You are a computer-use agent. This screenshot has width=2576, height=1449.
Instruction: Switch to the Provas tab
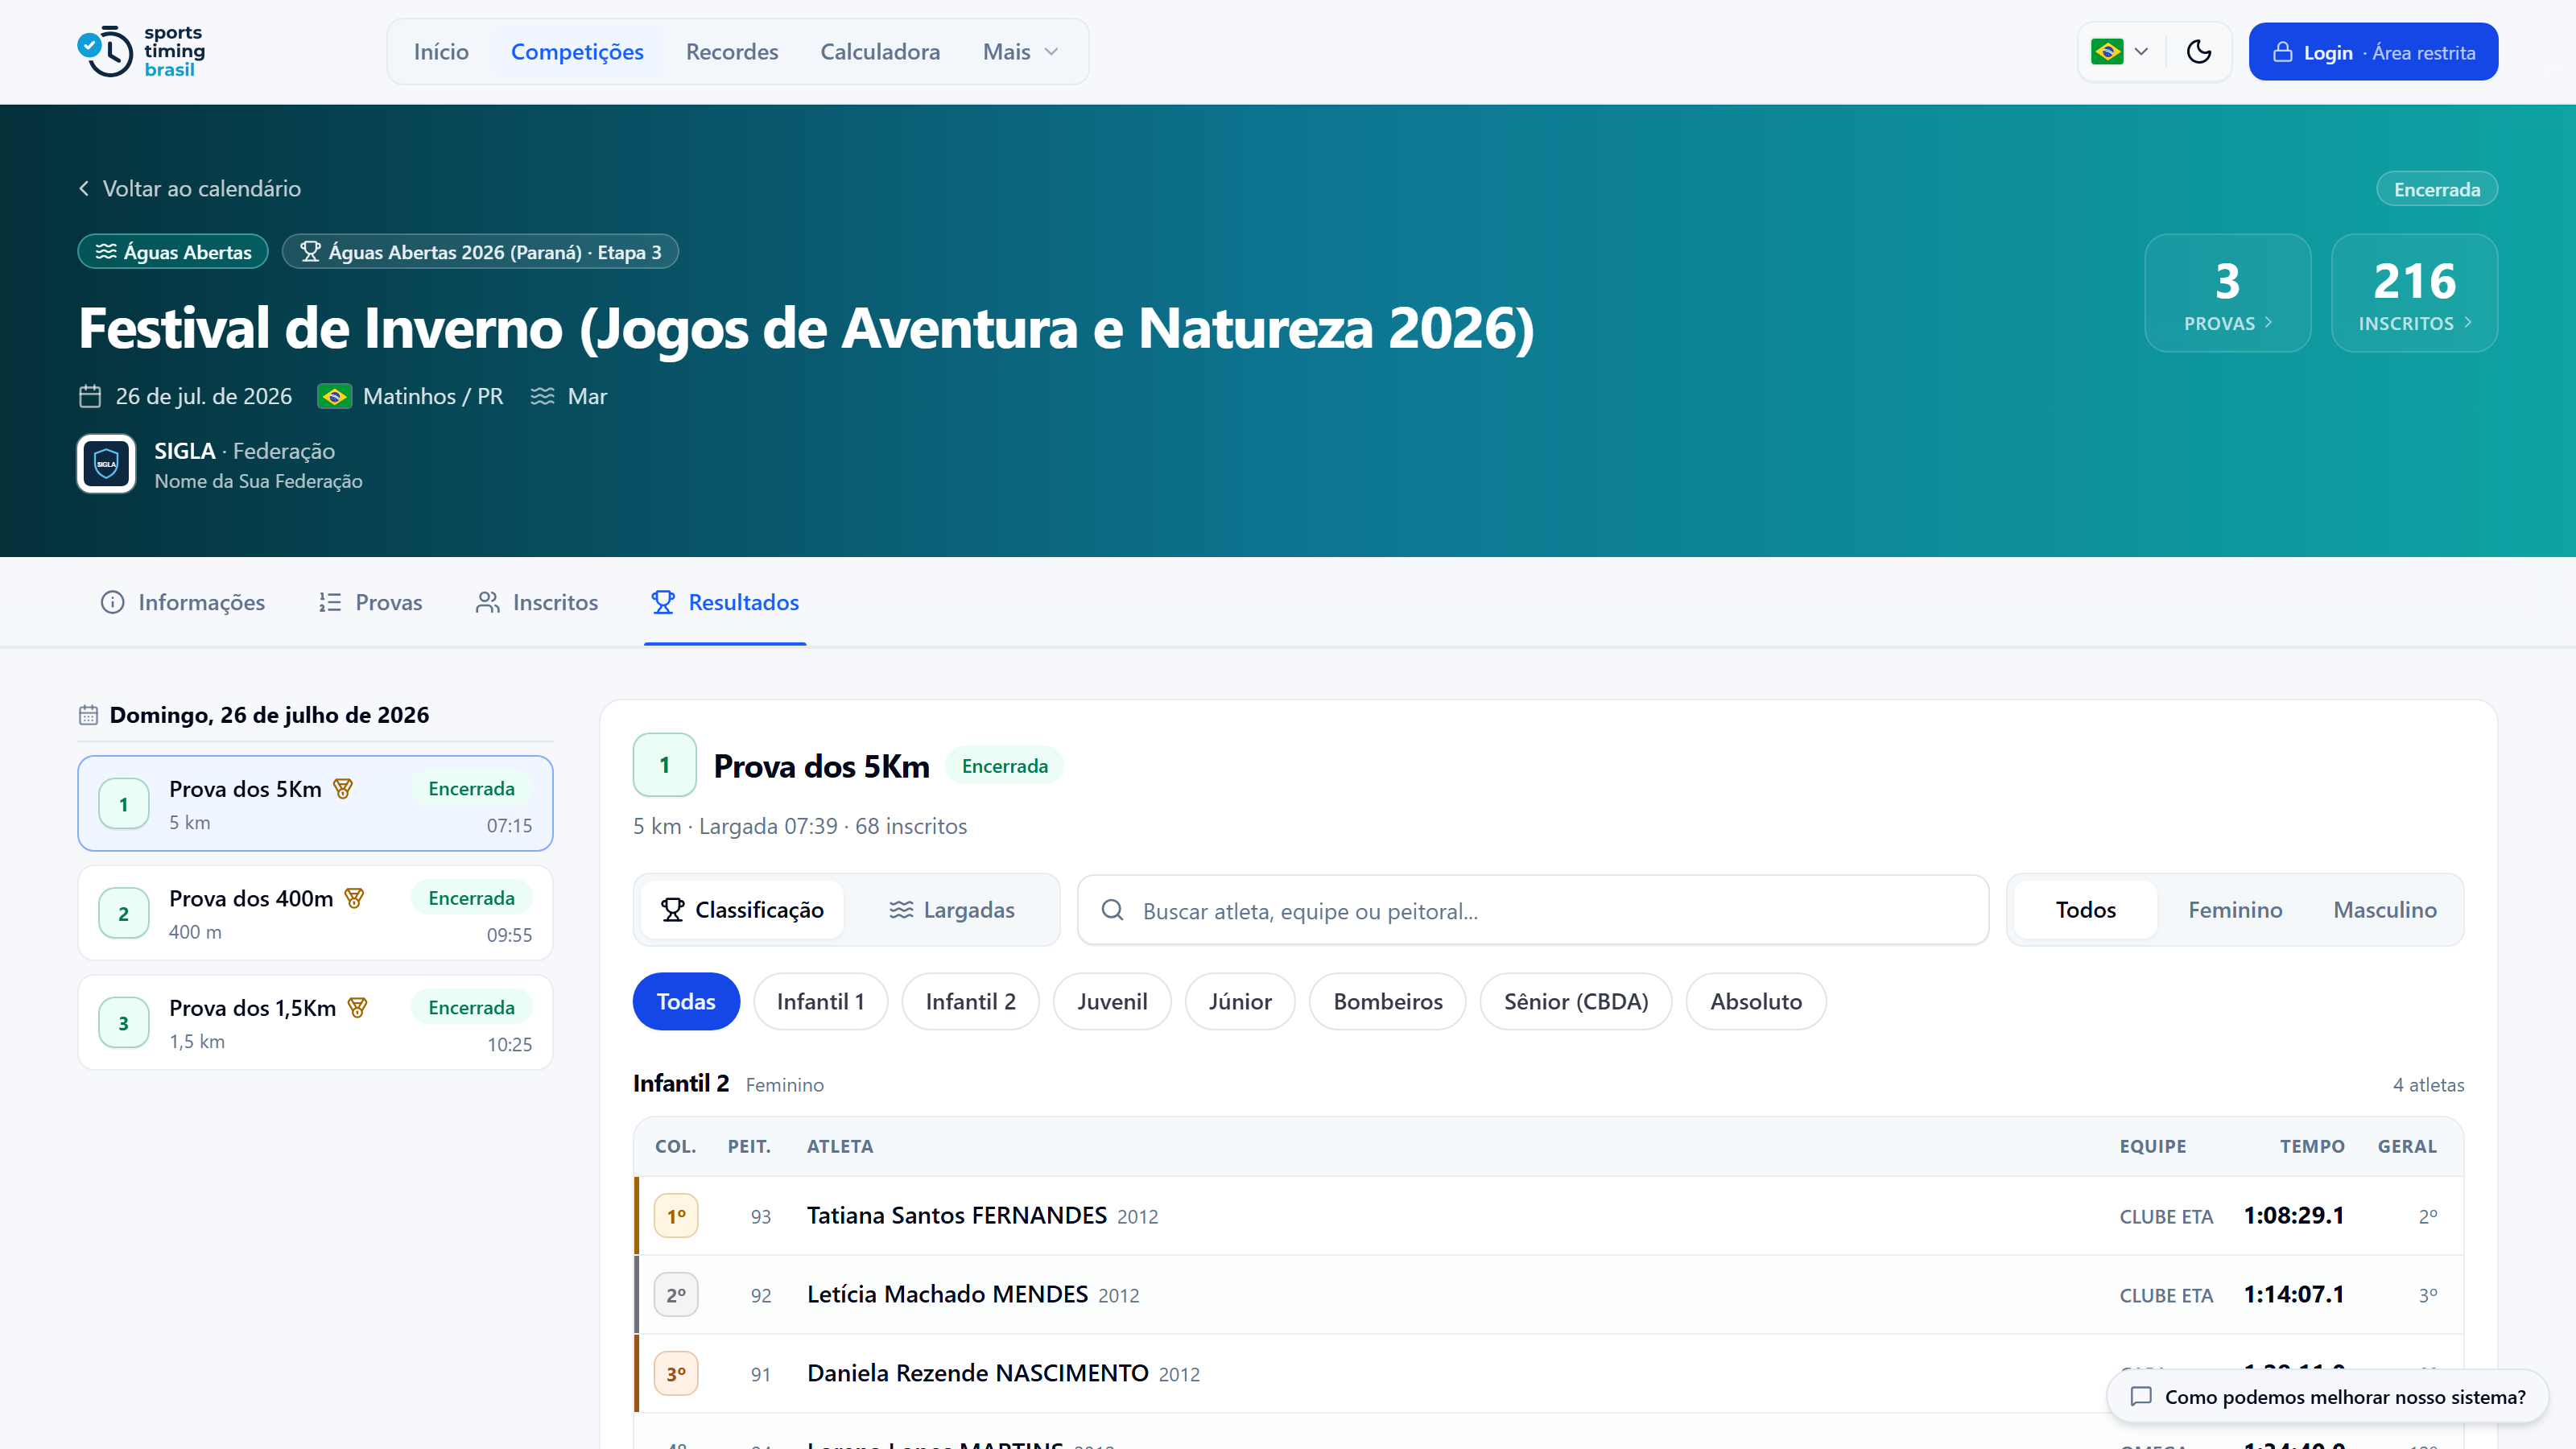(370, 603)
